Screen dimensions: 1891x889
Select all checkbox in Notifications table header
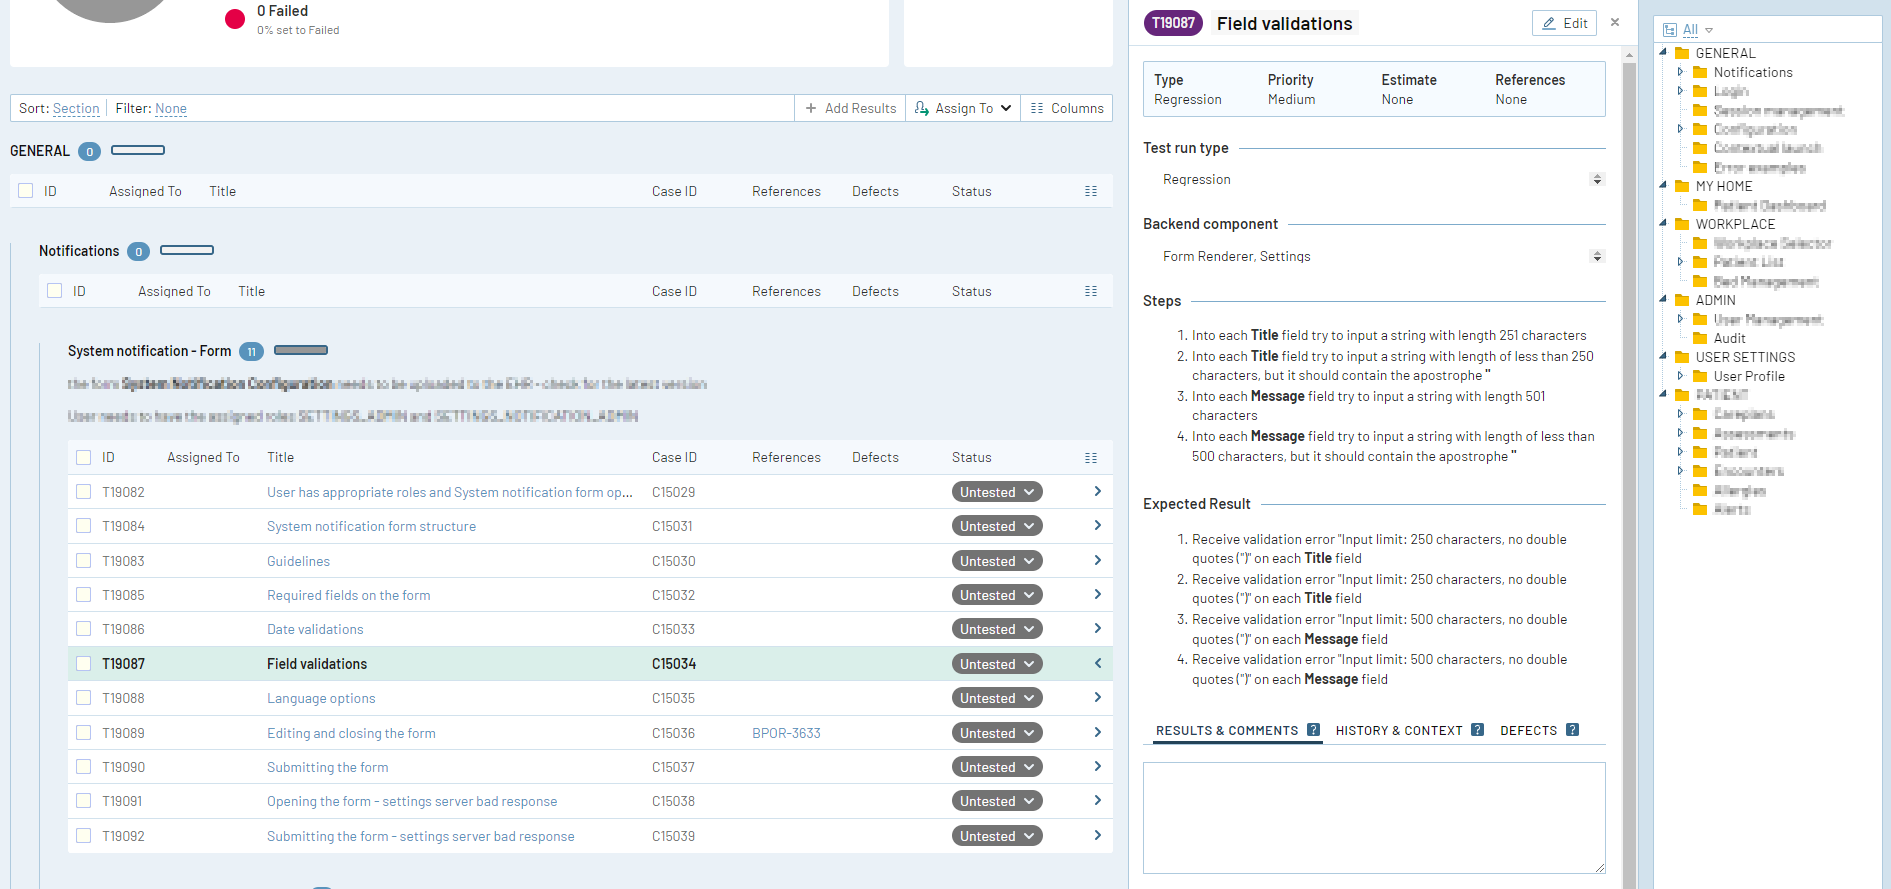pos(55,291)
